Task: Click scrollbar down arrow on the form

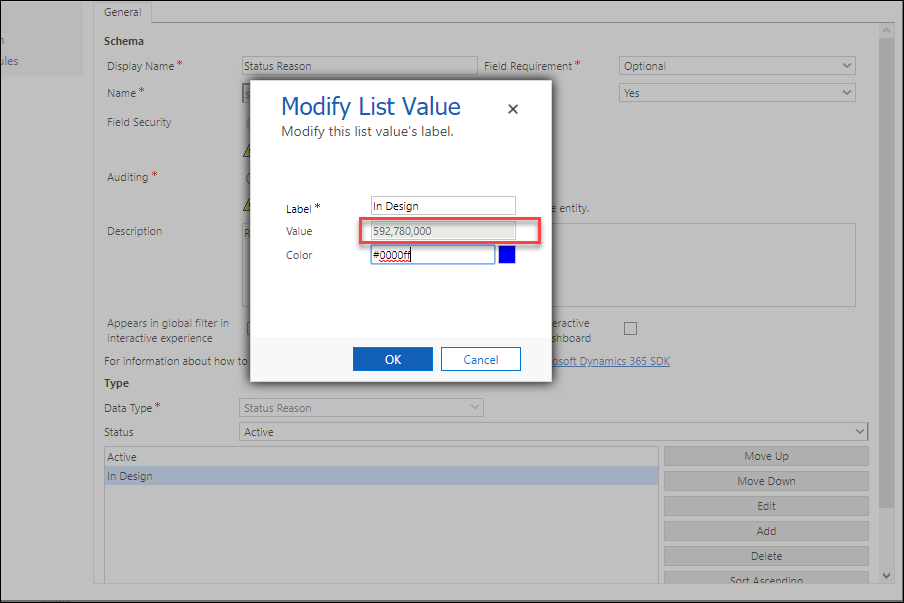Action: coord(886,575)
